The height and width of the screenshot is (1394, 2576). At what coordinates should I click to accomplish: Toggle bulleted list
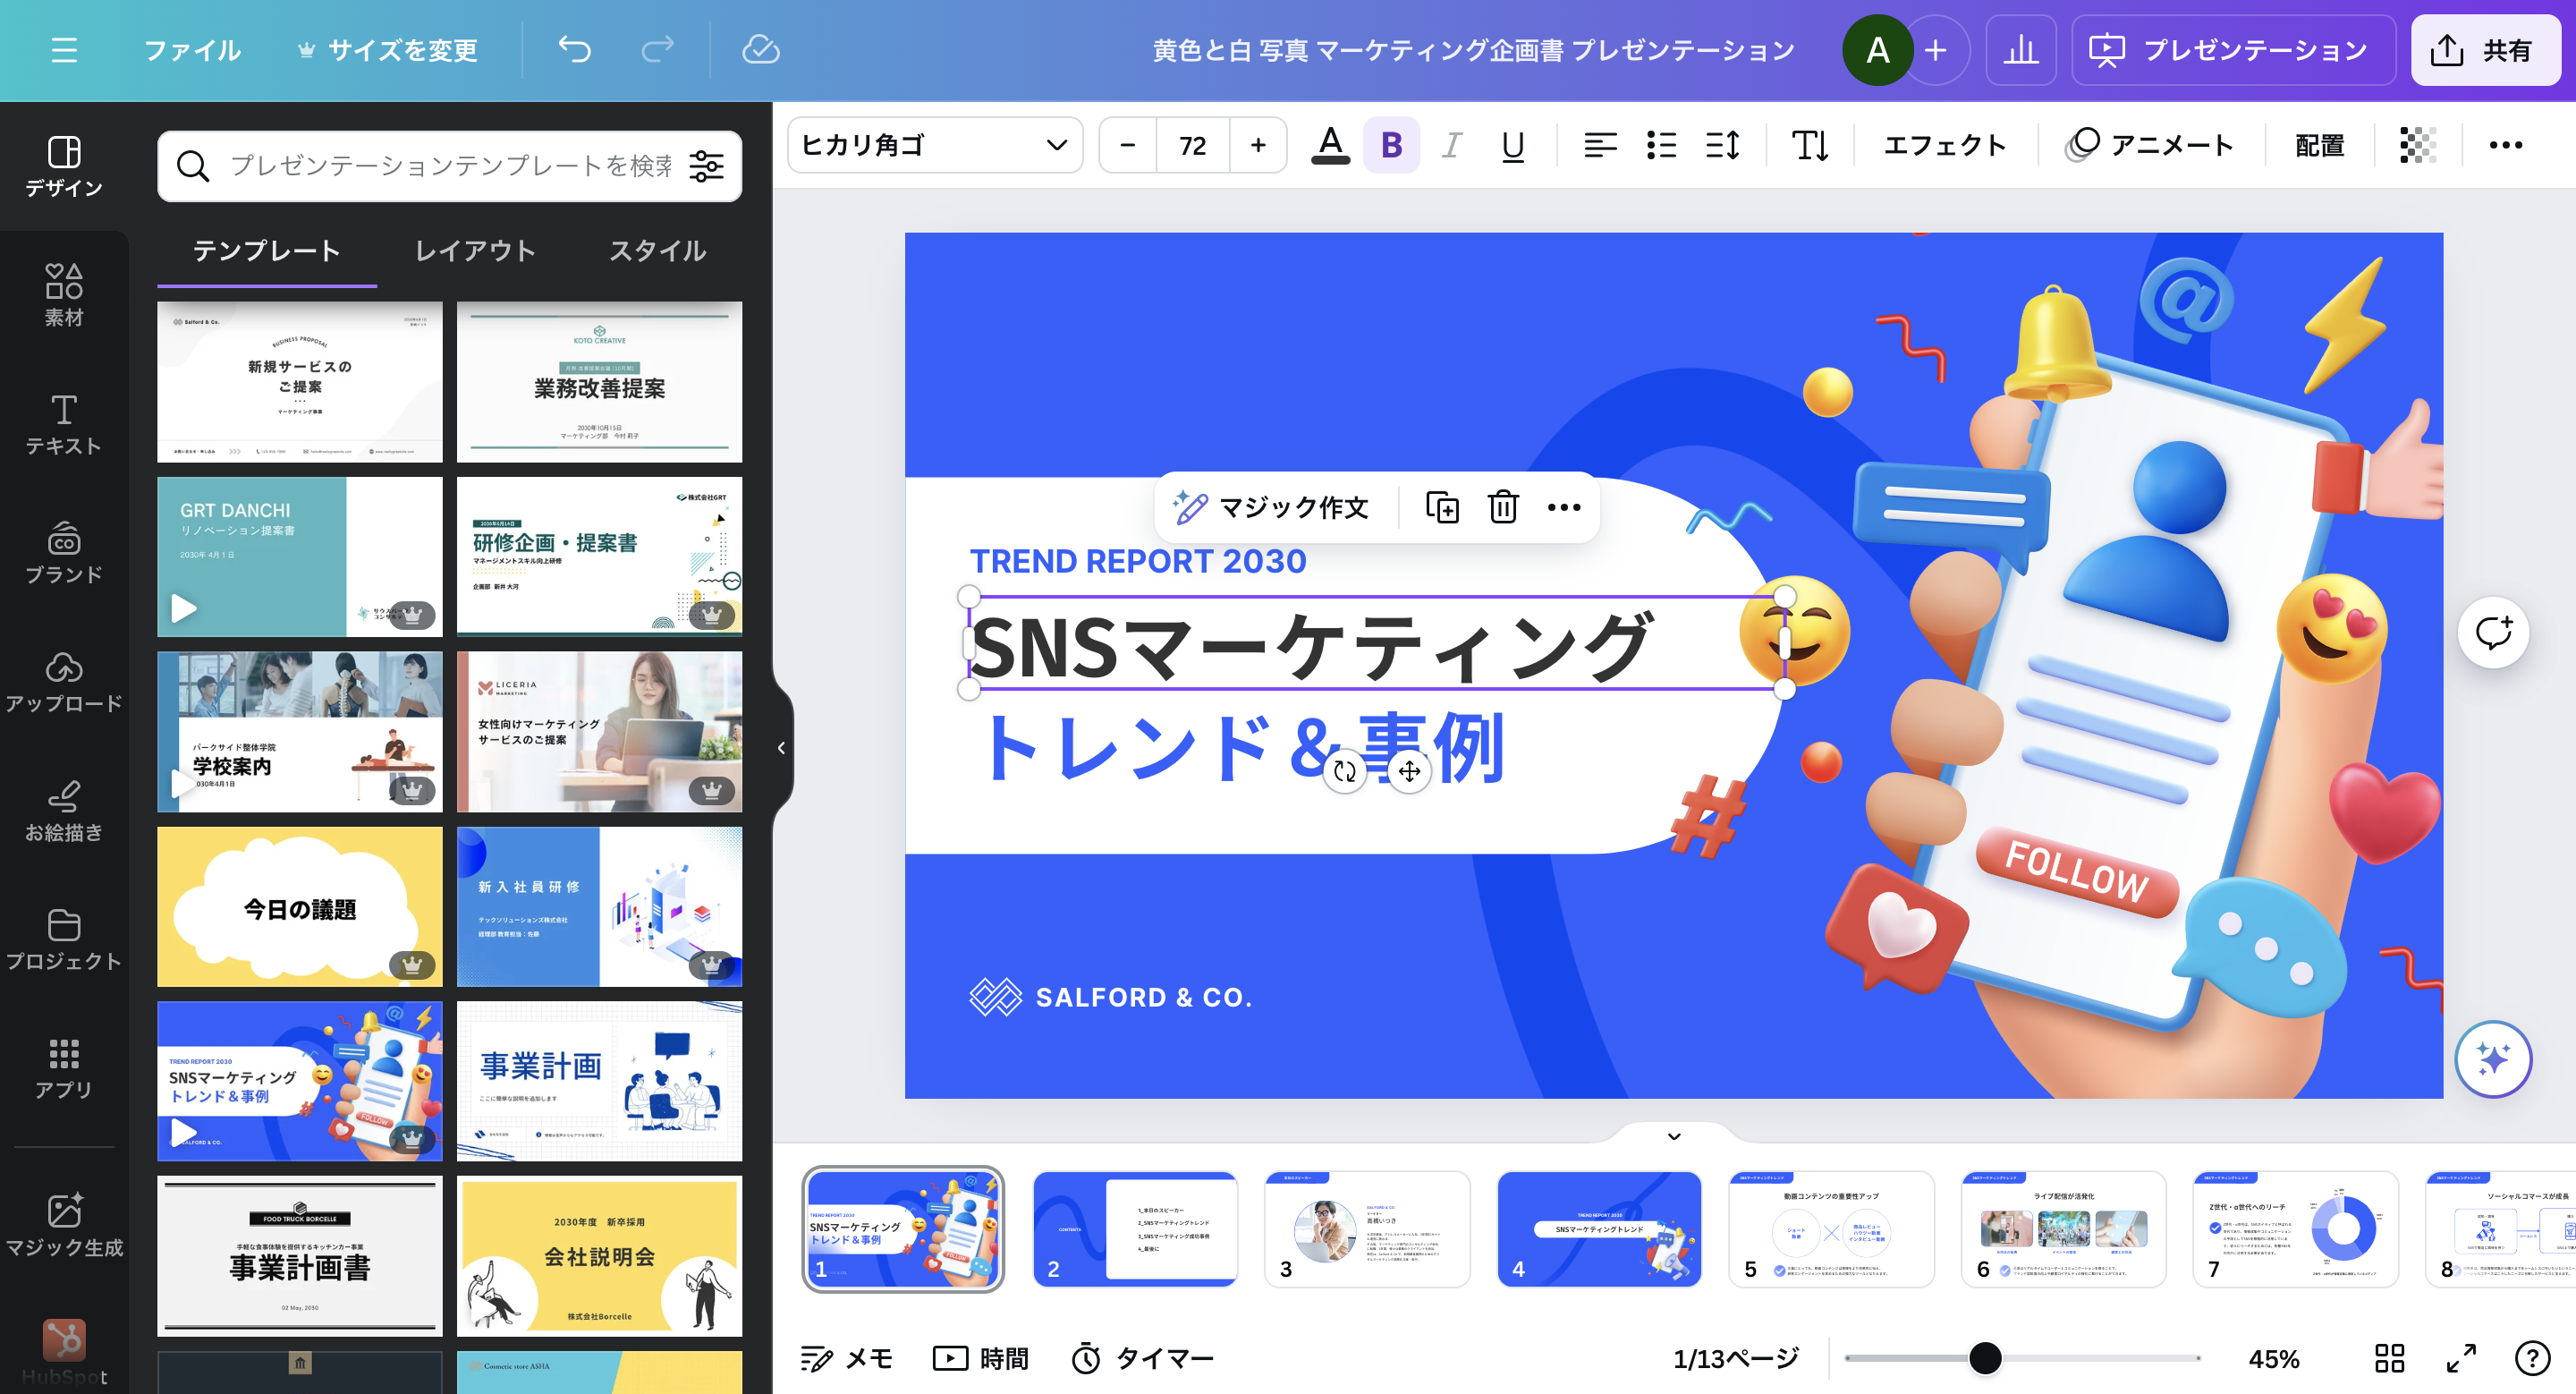point(1661,146)
